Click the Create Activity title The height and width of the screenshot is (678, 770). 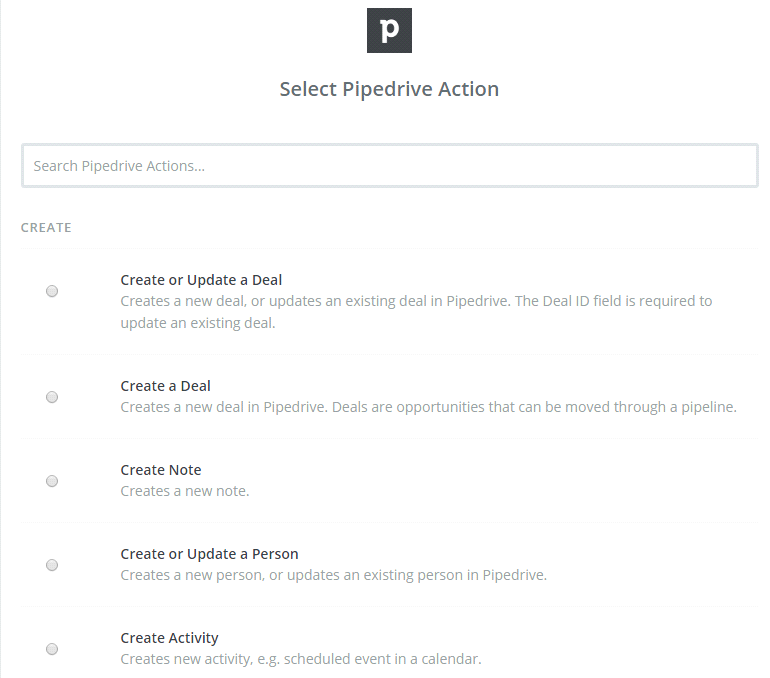tap(169, 638)
